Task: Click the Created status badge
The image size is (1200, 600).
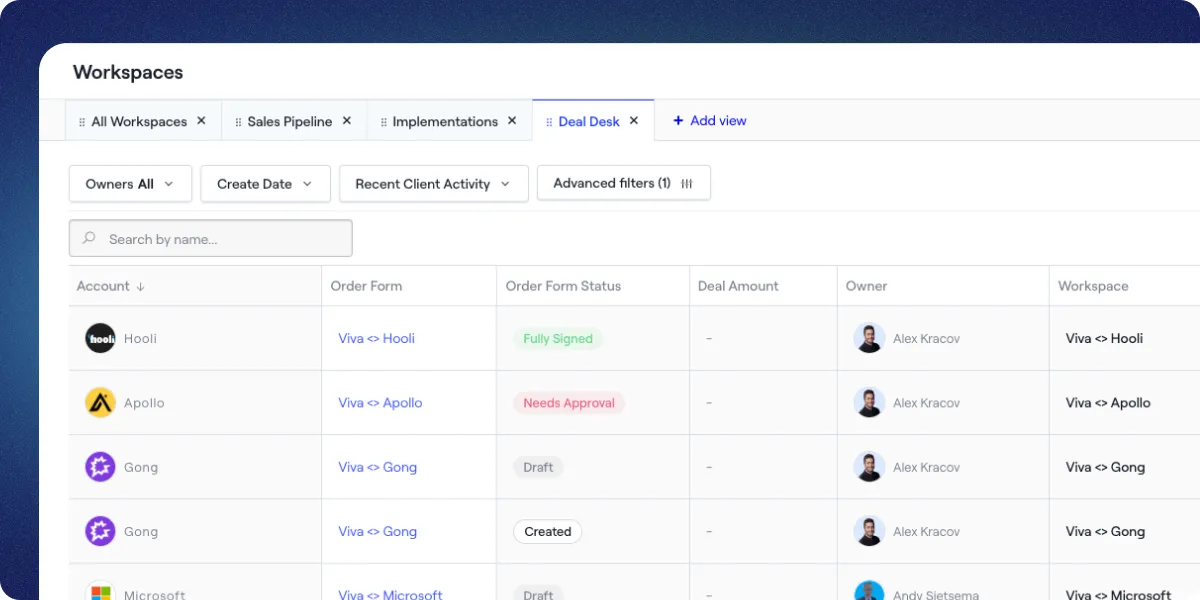Action: (x=547, y=531)
